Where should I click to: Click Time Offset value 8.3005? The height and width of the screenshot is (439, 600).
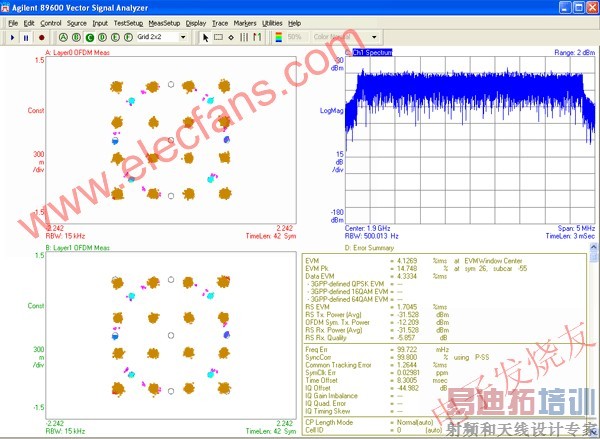coord(407,380)
